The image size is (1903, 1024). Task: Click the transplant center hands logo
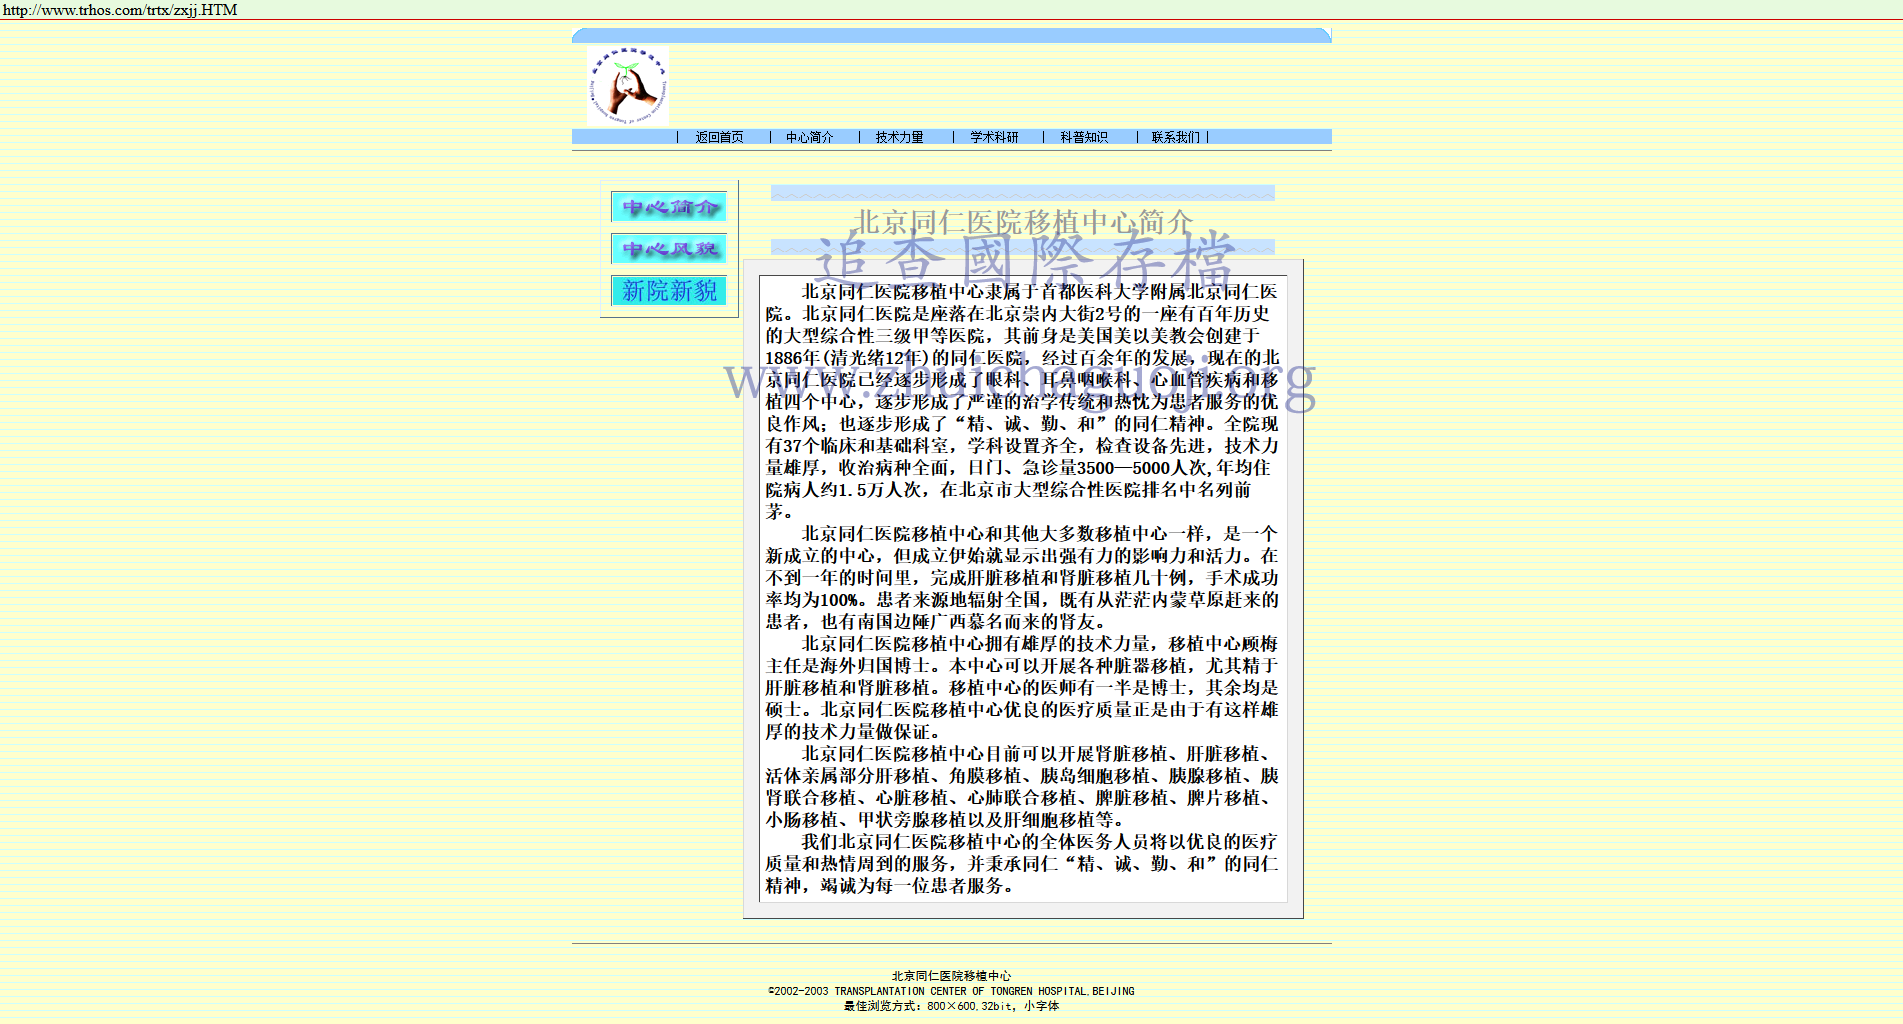[628, 86]
